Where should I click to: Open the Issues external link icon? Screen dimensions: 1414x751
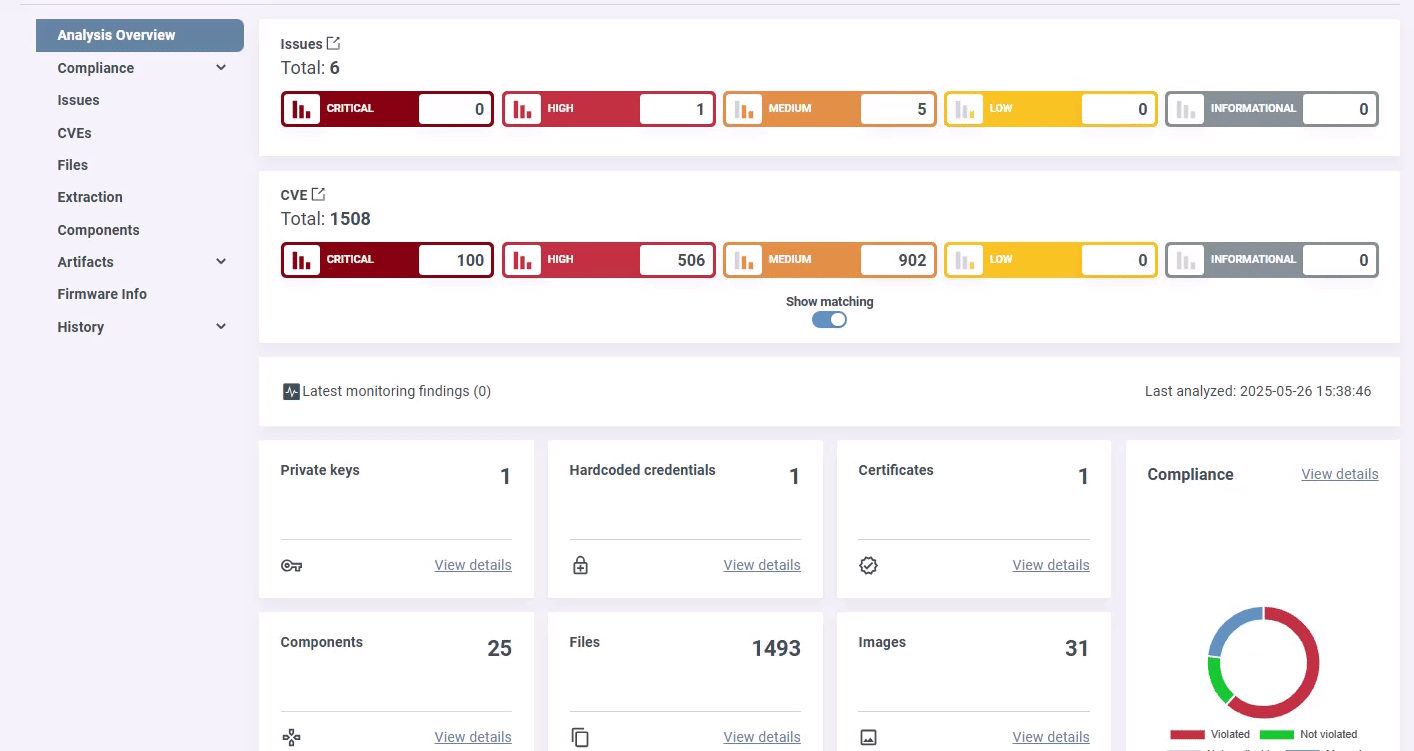[x=334, y=43]
